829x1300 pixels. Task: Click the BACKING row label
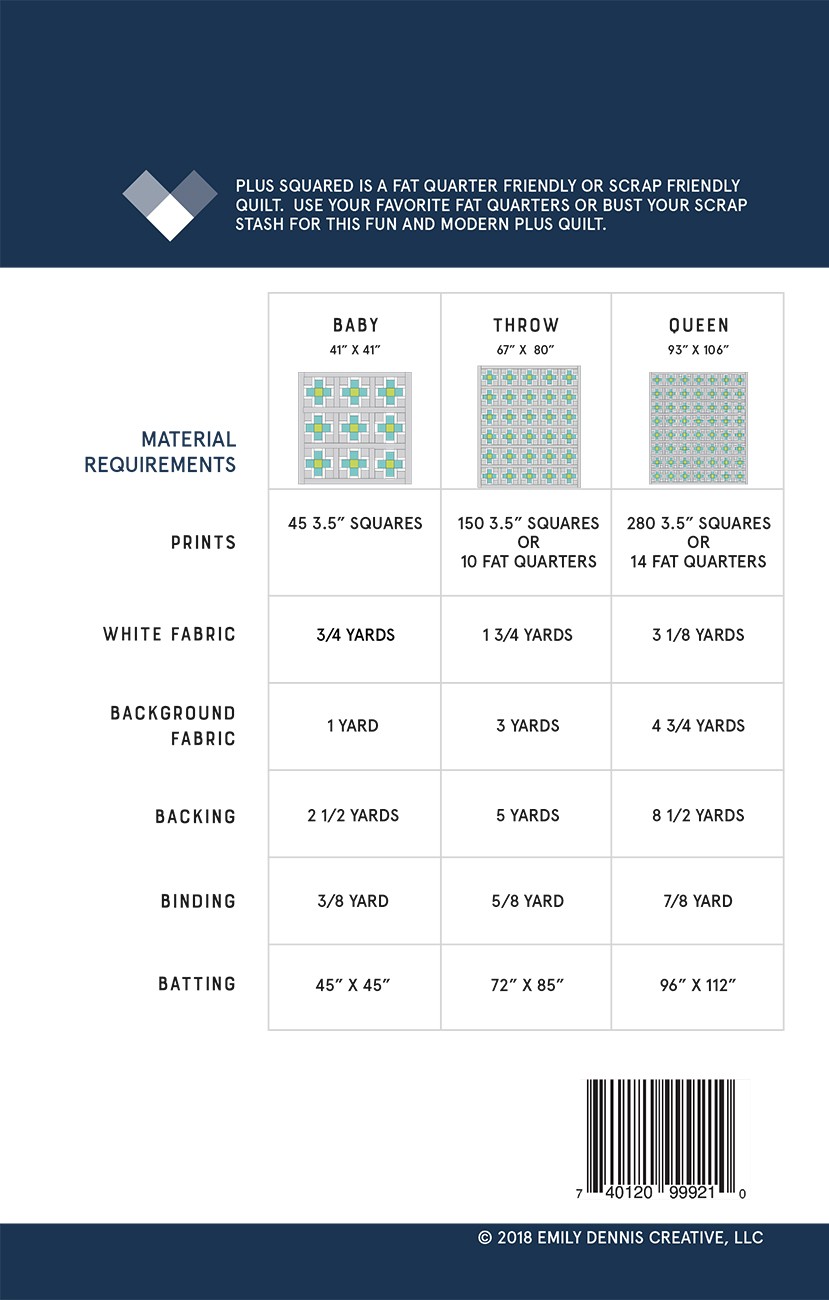point(195,817)
